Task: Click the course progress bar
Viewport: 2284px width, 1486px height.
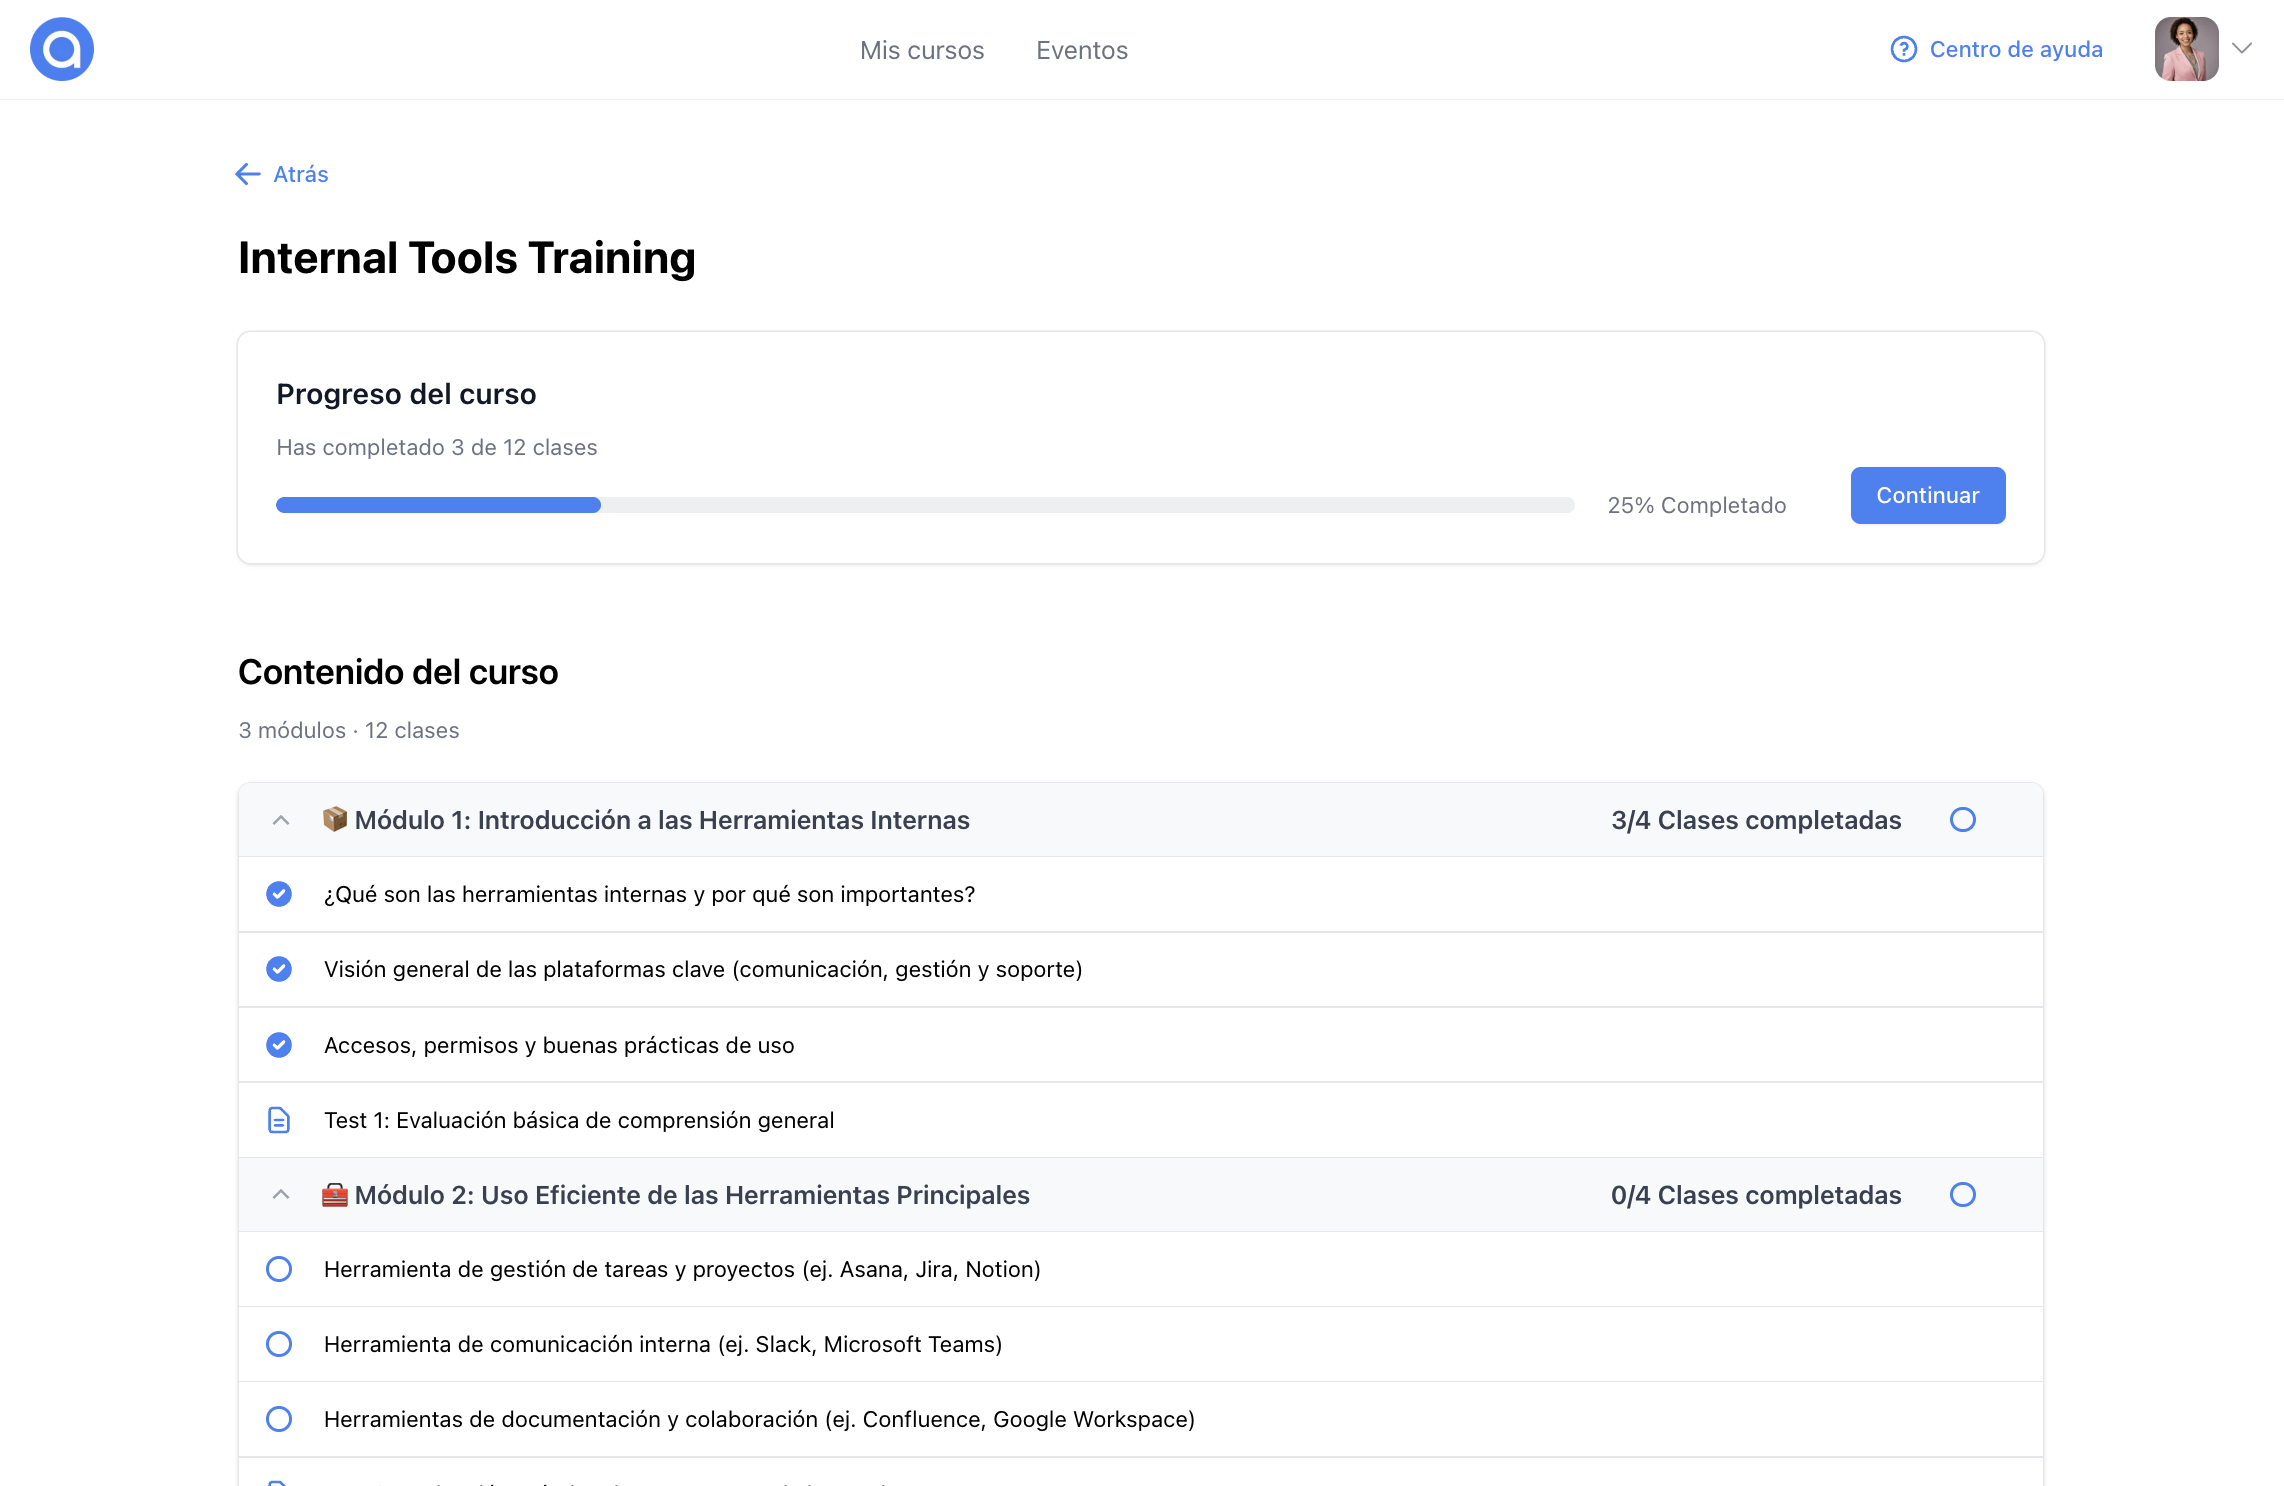Action: (x=924, y=505)
